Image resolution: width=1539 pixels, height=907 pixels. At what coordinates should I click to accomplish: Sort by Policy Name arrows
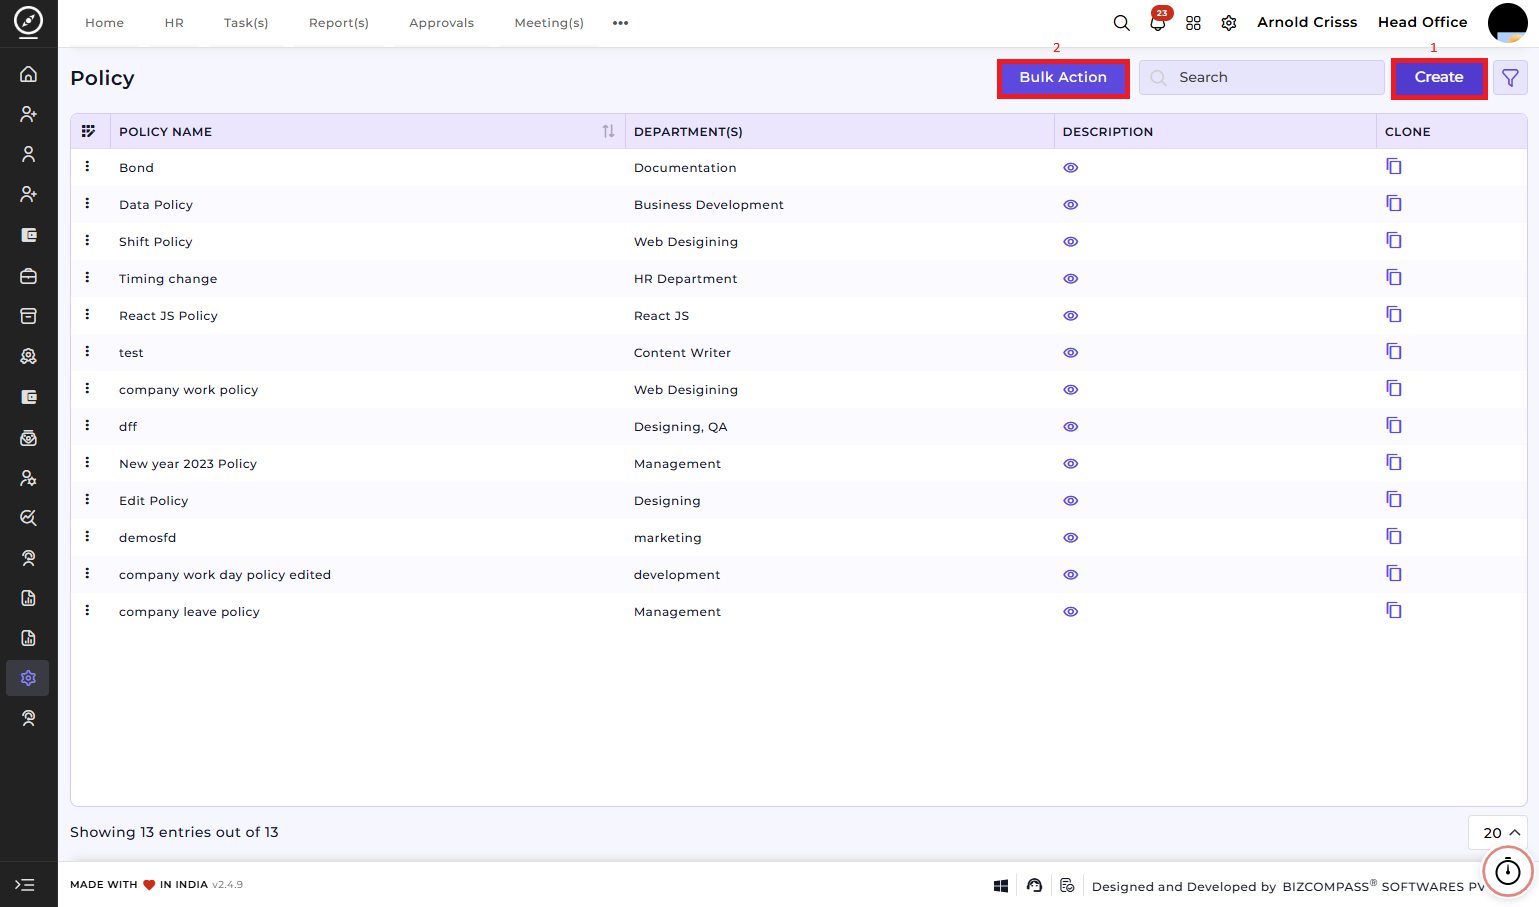608,131
